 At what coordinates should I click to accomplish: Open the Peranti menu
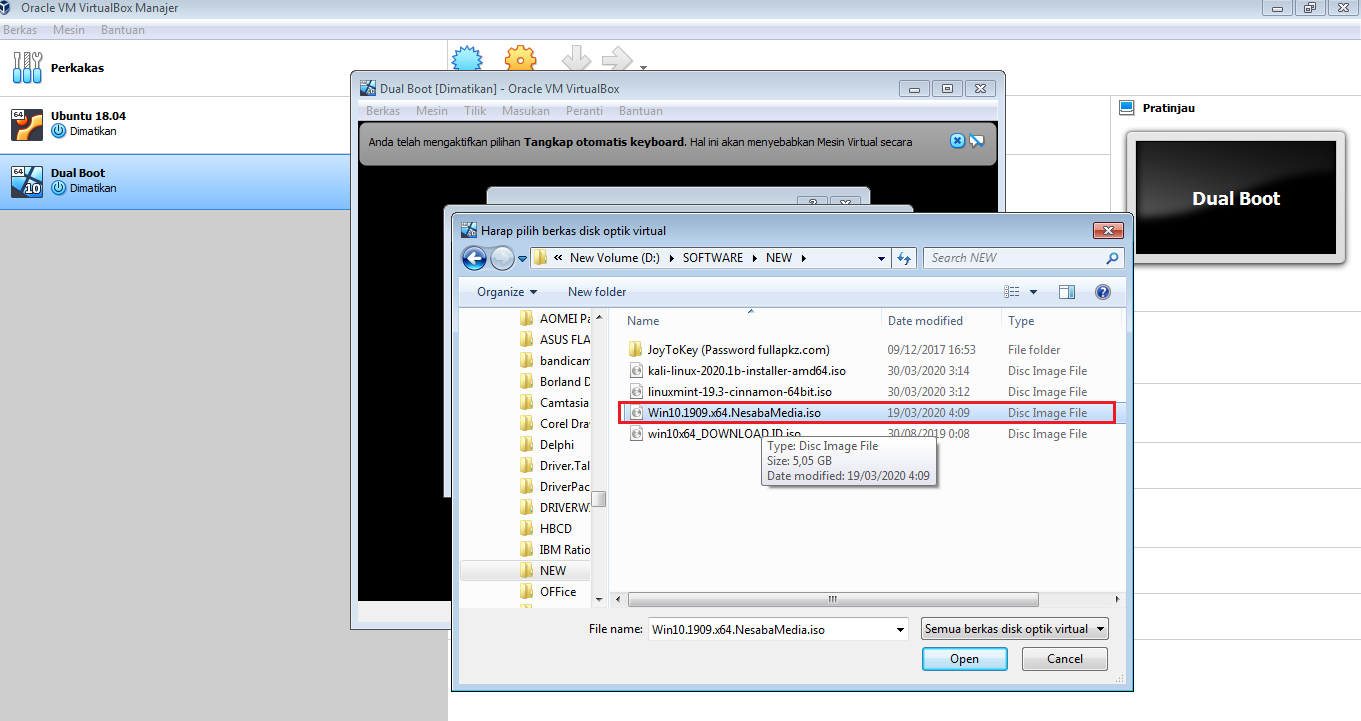click(x=584, y=110)
